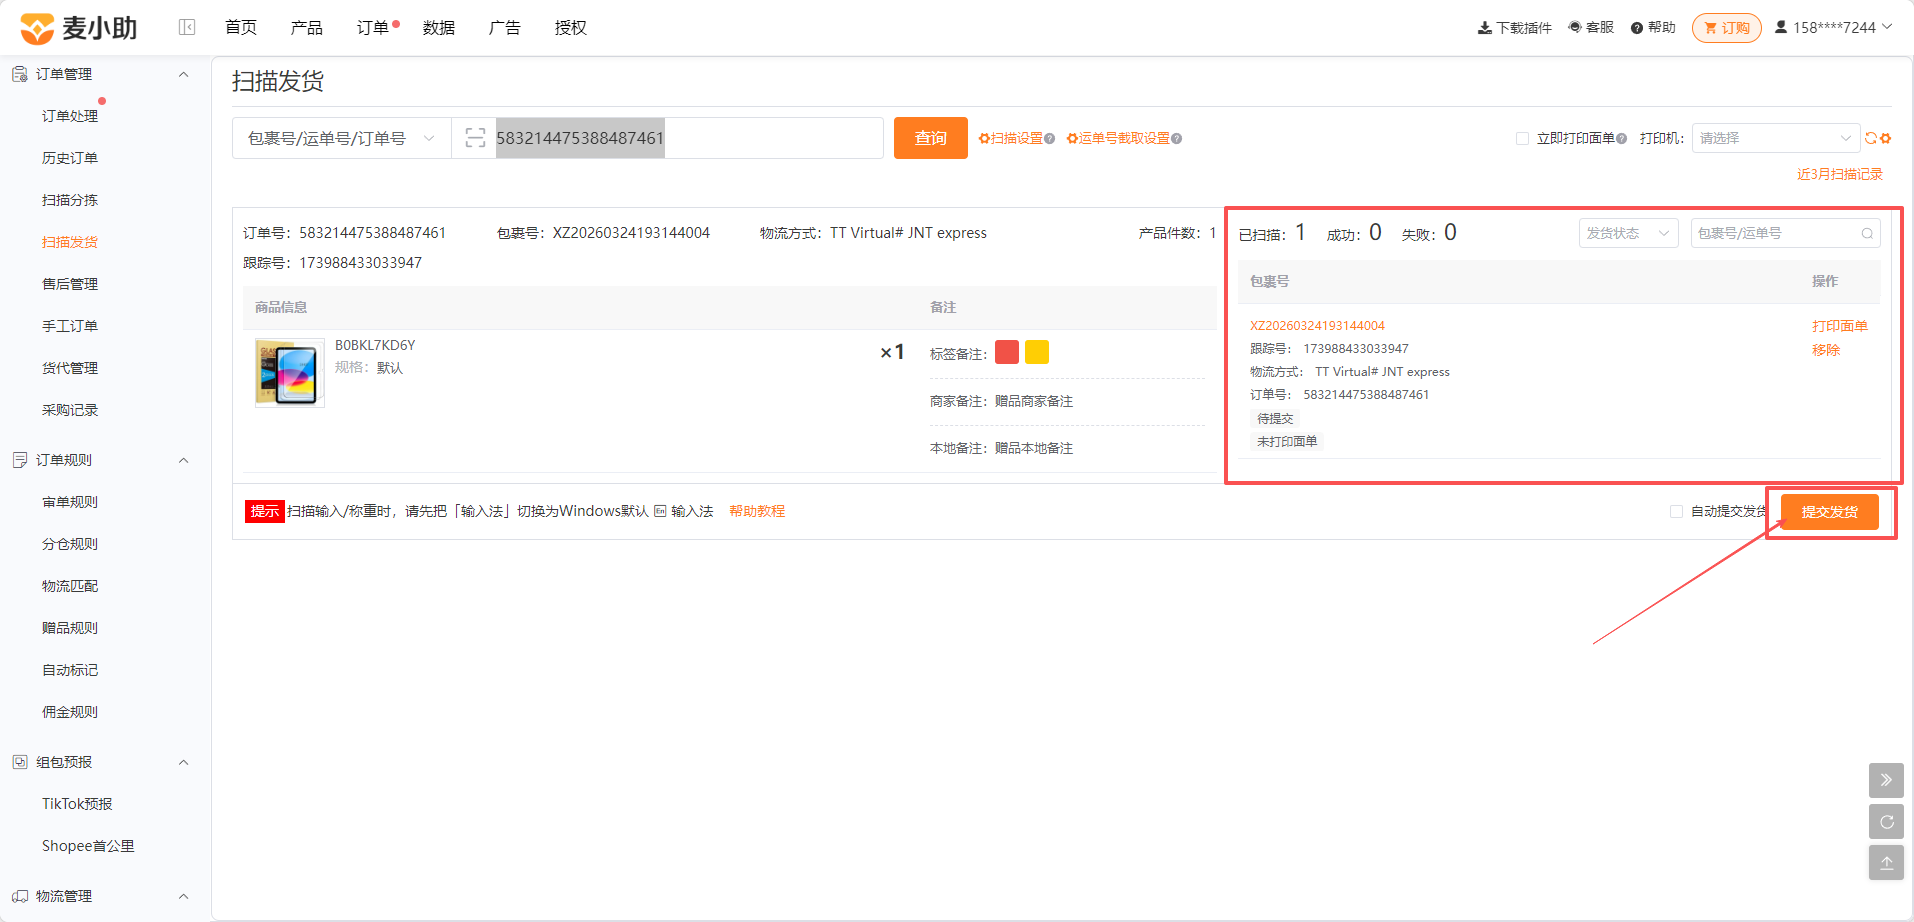1914x922 pixels.
Task: Collapse the sidebar with the fold icon
Action: point(187,27)
